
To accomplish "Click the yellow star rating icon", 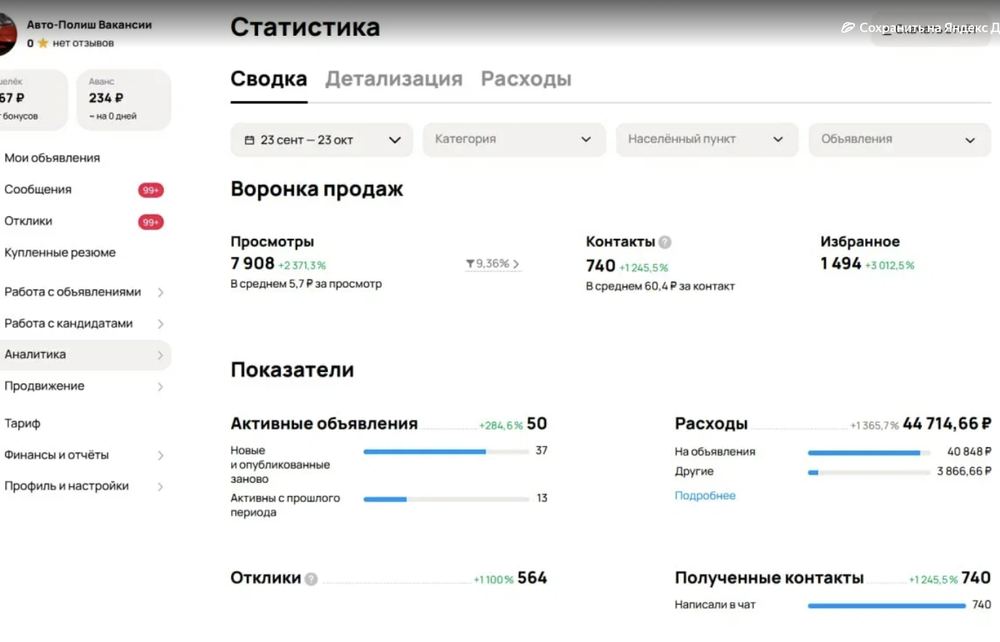I will 43,43.
